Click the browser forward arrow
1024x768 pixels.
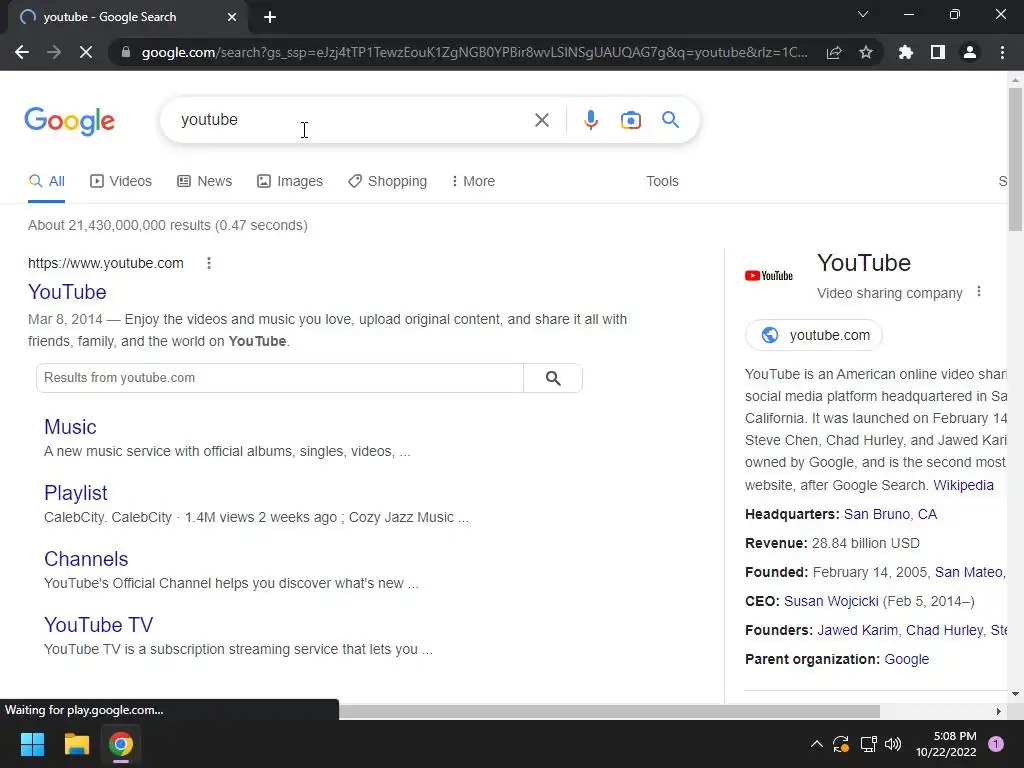pos(54,52)
